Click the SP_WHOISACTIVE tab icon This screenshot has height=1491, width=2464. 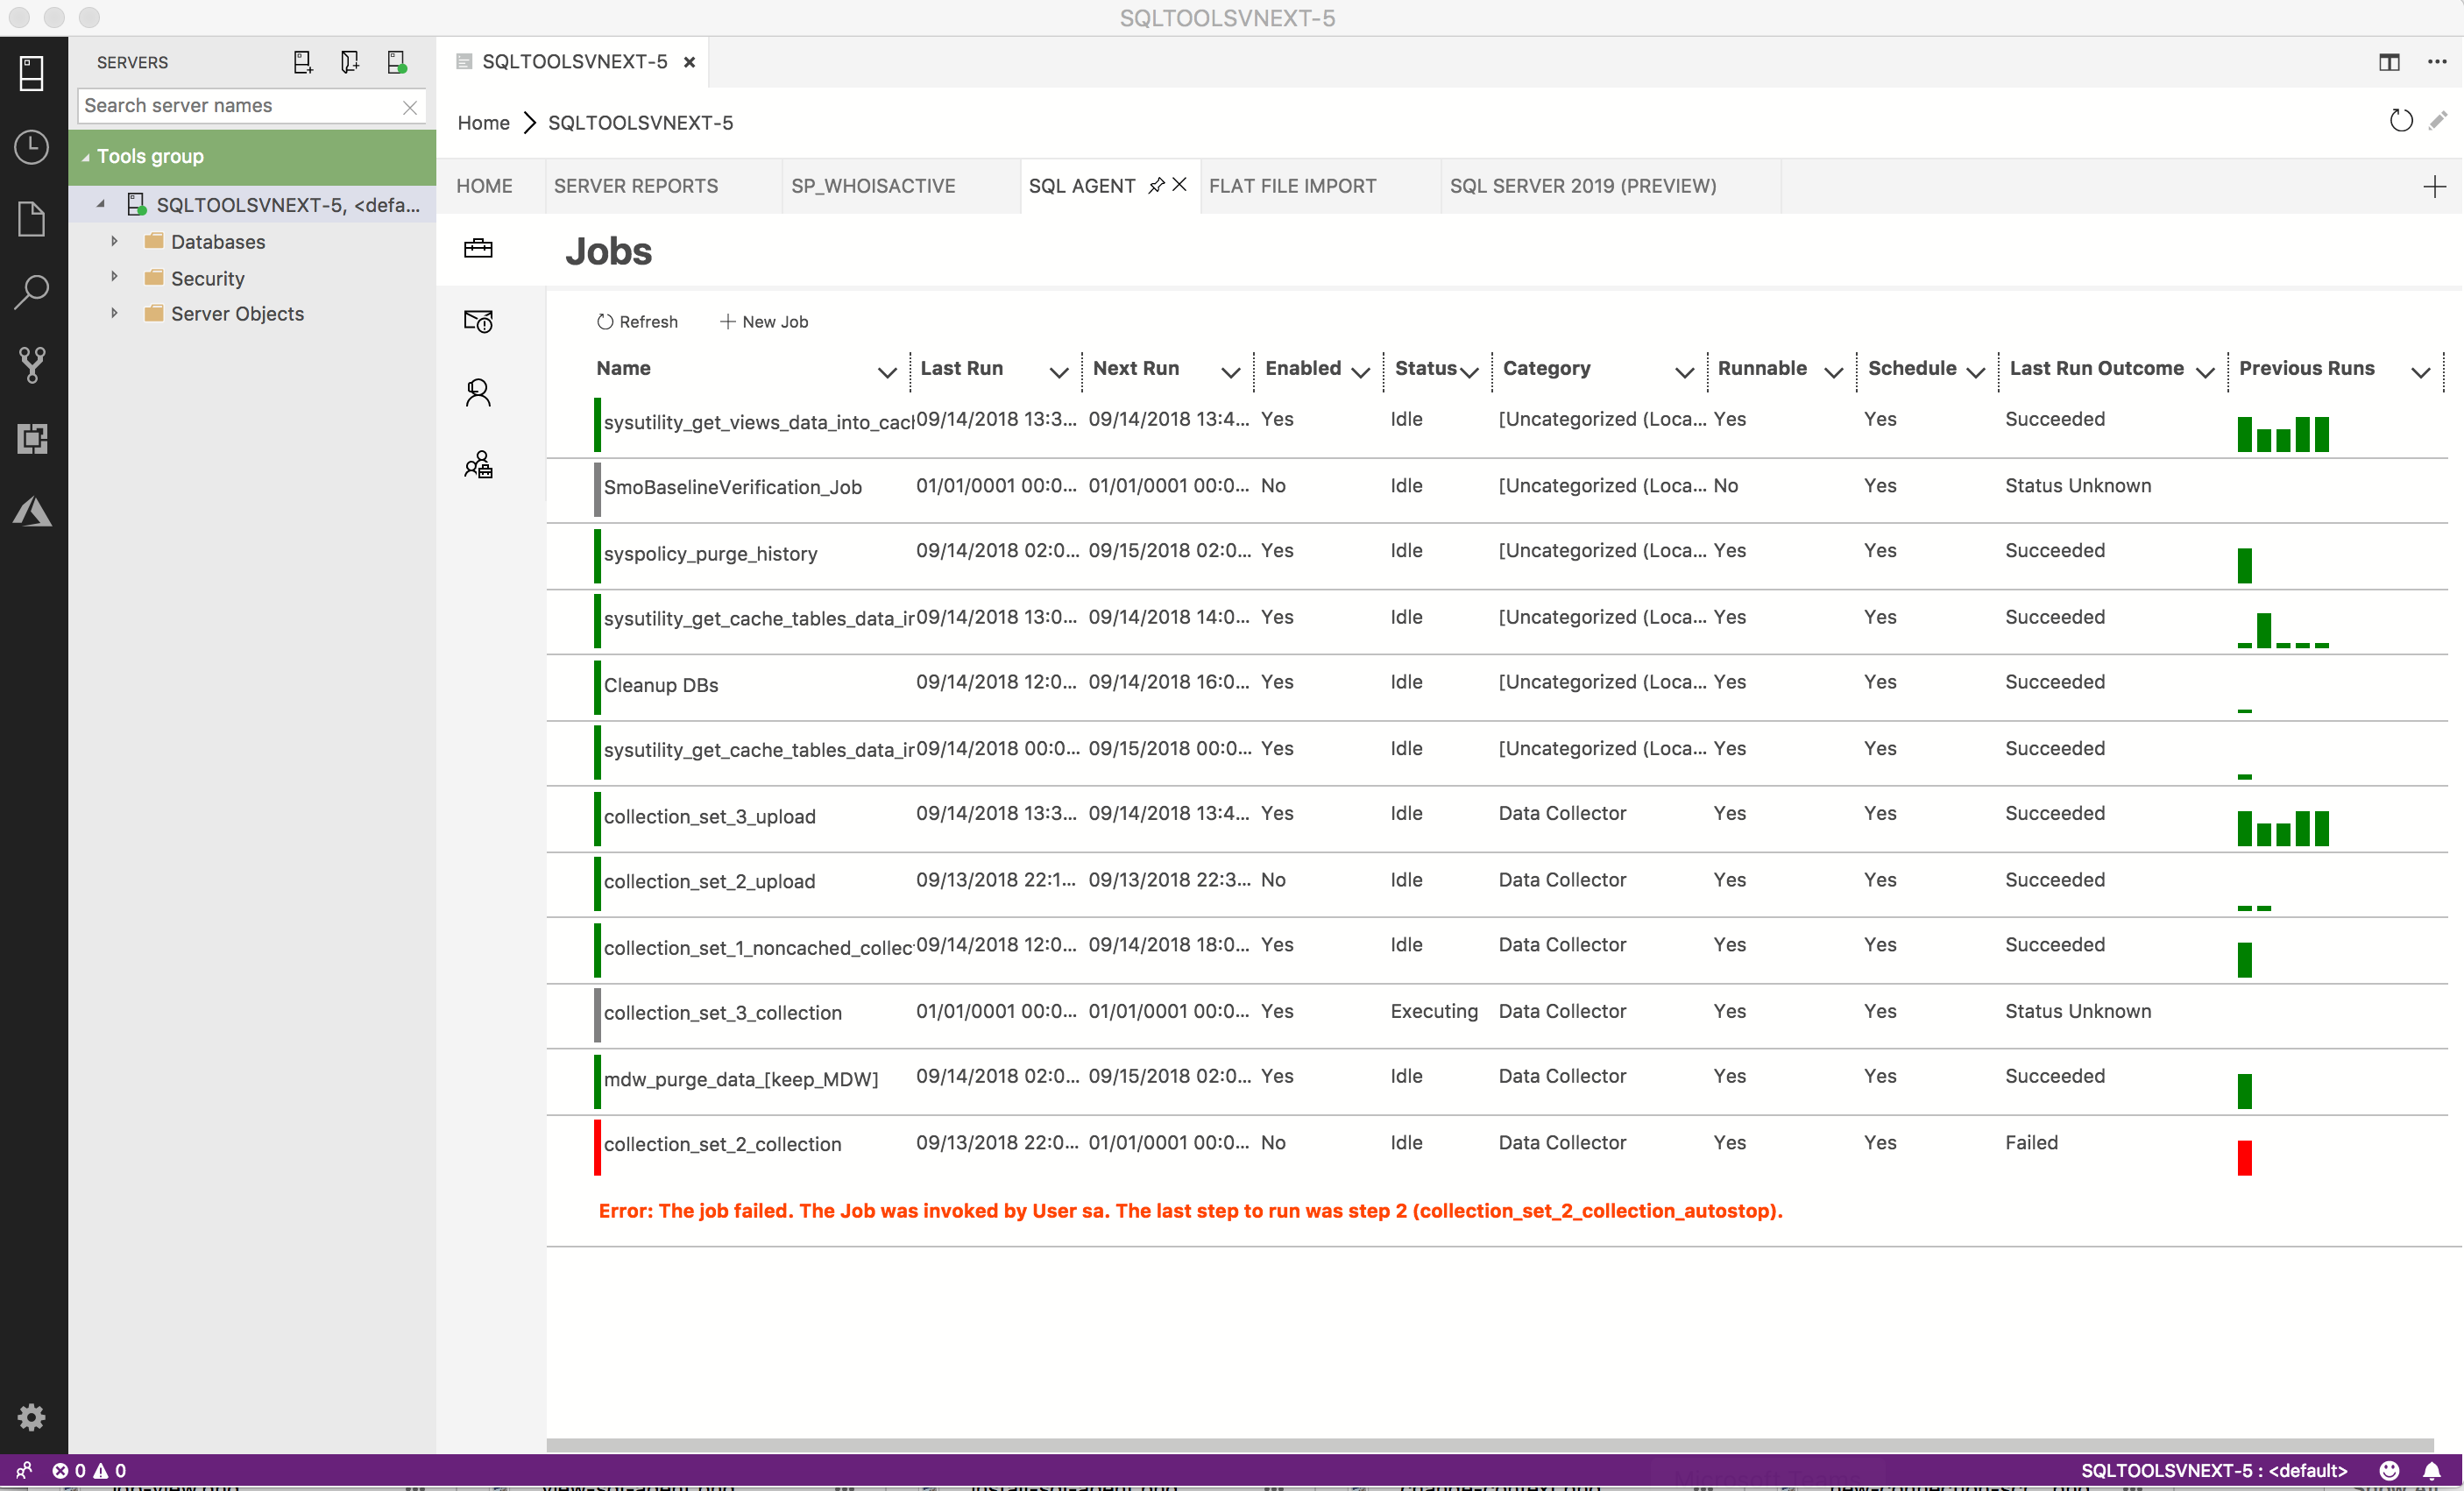pos(871,185)
